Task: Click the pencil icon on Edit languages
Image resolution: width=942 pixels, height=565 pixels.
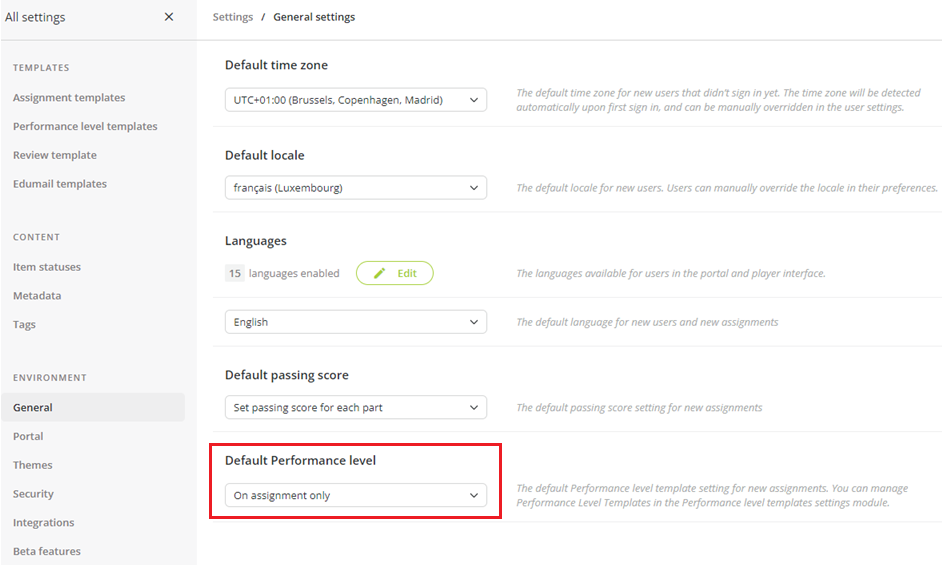Action: (380, 273)
